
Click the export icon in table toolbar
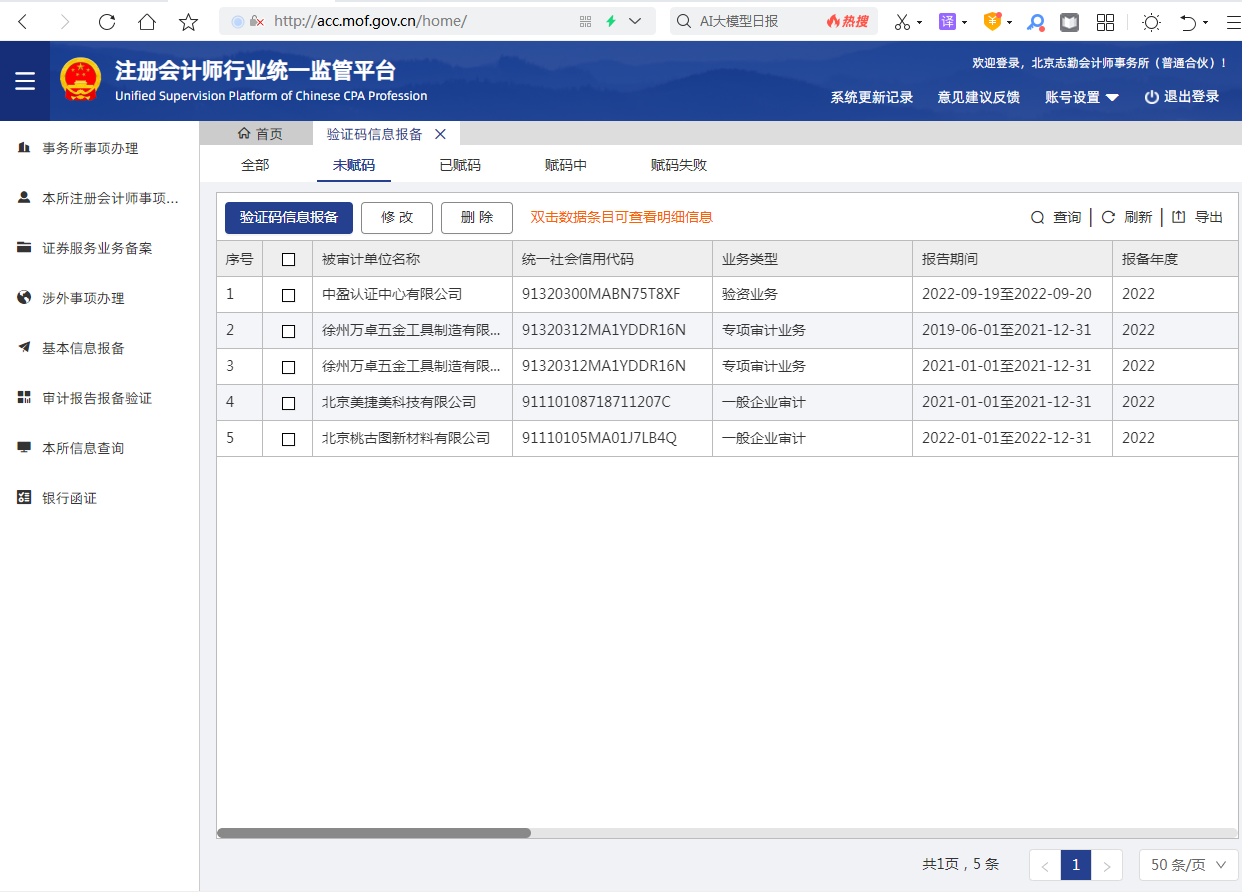pos(1178,218)
